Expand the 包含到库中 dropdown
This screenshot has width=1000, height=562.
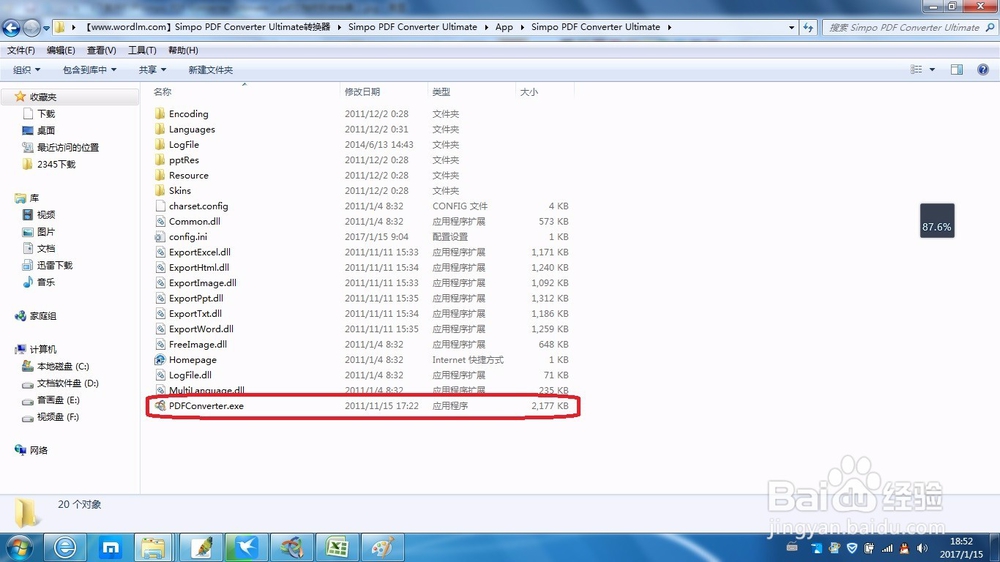89,70
